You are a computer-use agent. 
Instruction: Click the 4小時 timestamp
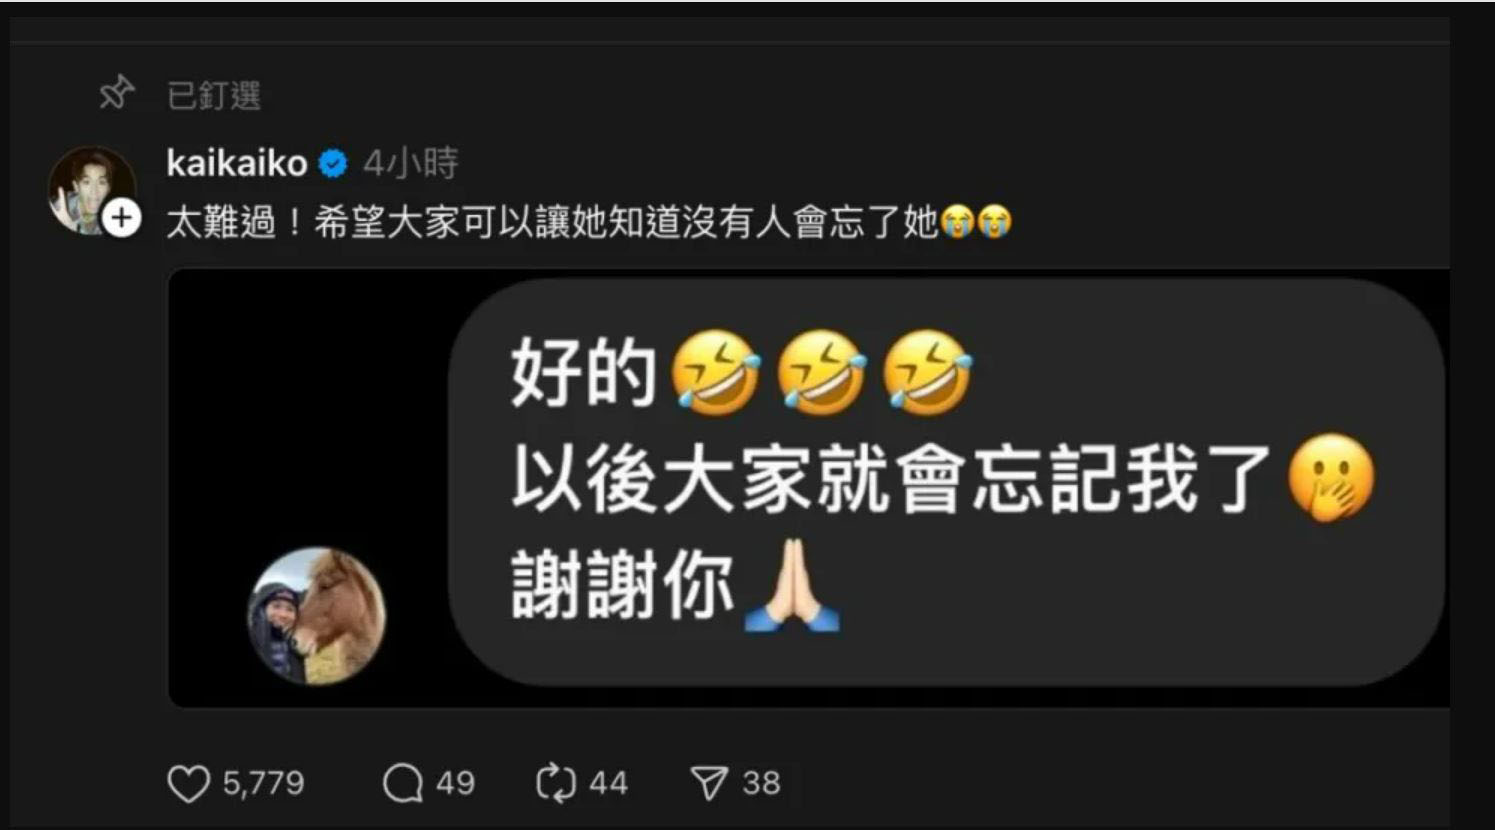click(410, 163)
